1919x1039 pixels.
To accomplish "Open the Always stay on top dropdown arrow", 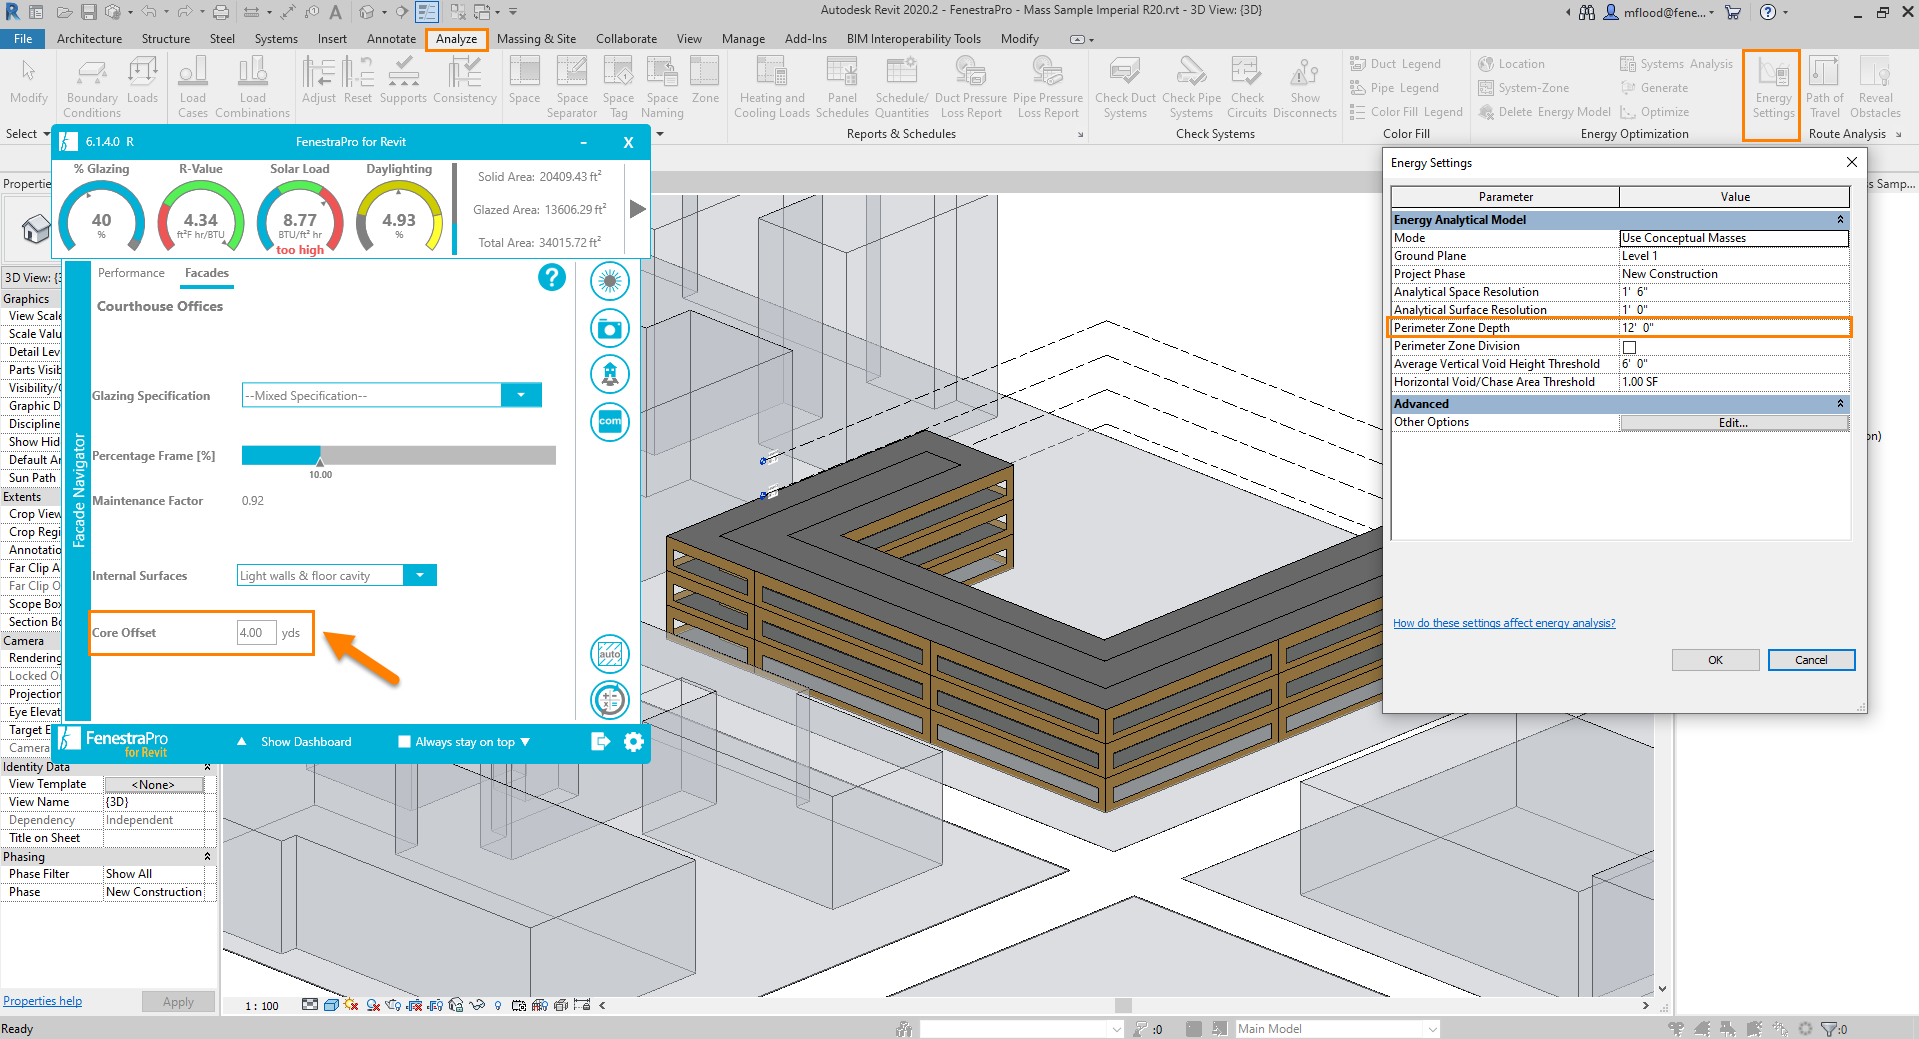I will coord(525,742).
